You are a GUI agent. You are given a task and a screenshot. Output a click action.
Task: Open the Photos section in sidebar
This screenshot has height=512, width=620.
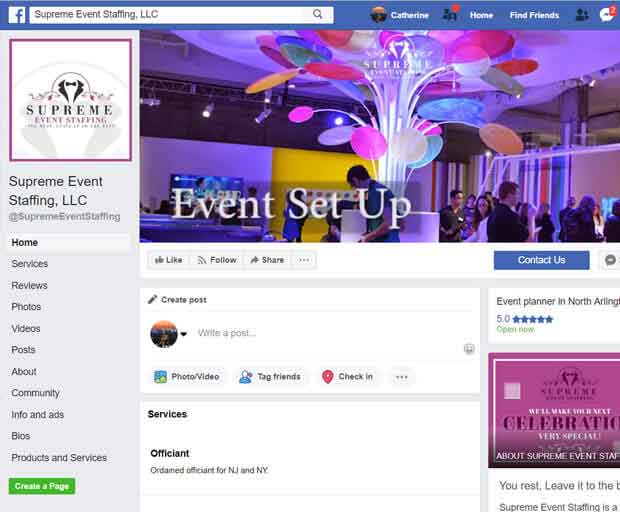pos(26,307)
